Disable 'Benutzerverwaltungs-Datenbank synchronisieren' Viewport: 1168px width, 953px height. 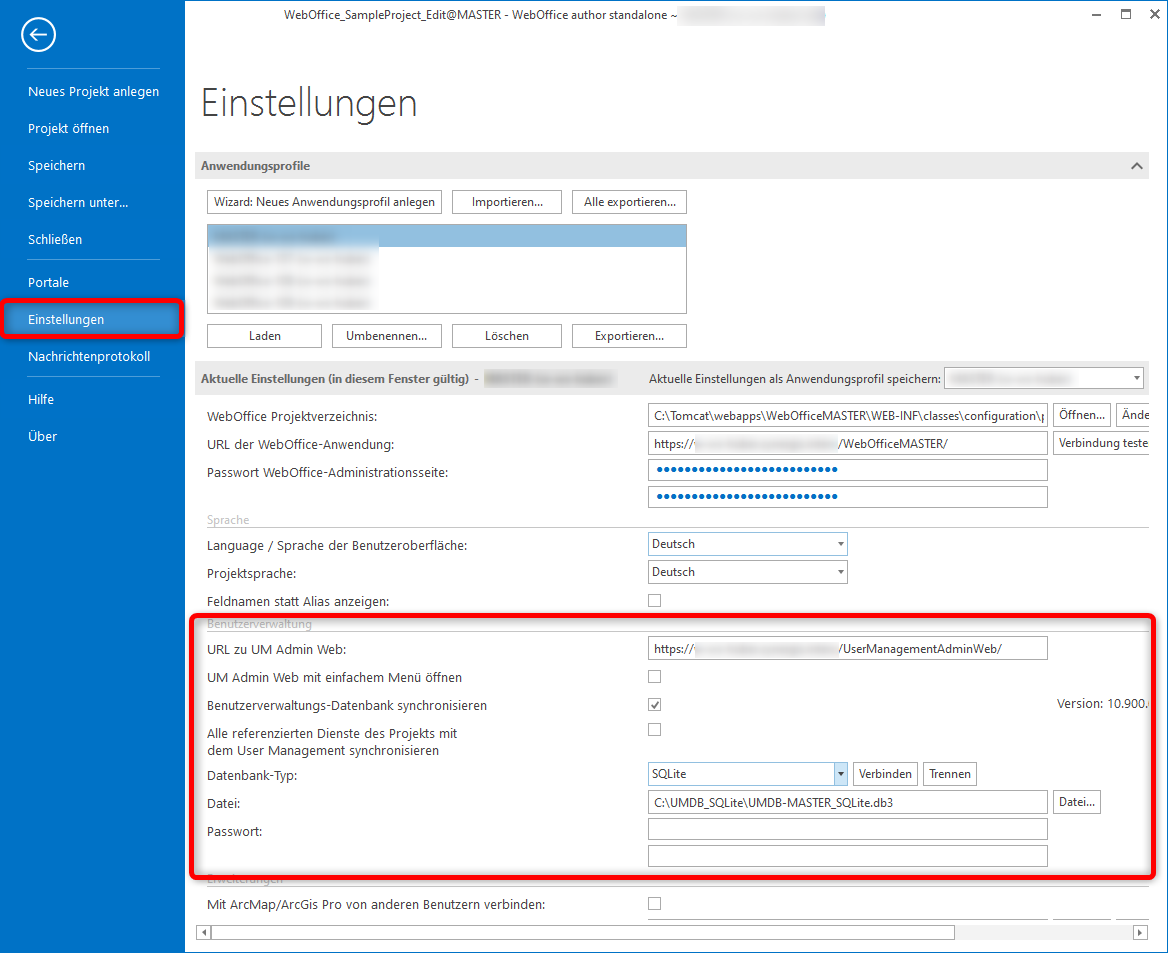tap(654, 704)
